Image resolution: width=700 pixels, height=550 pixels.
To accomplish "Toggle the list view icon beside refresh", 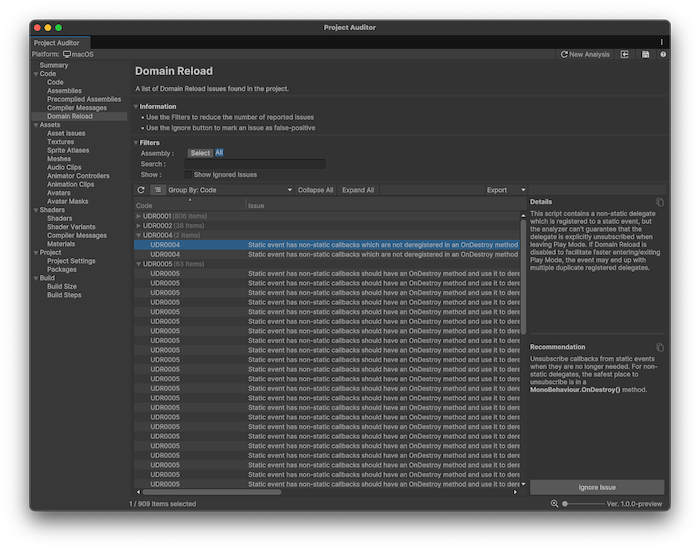I will (158, 189).
